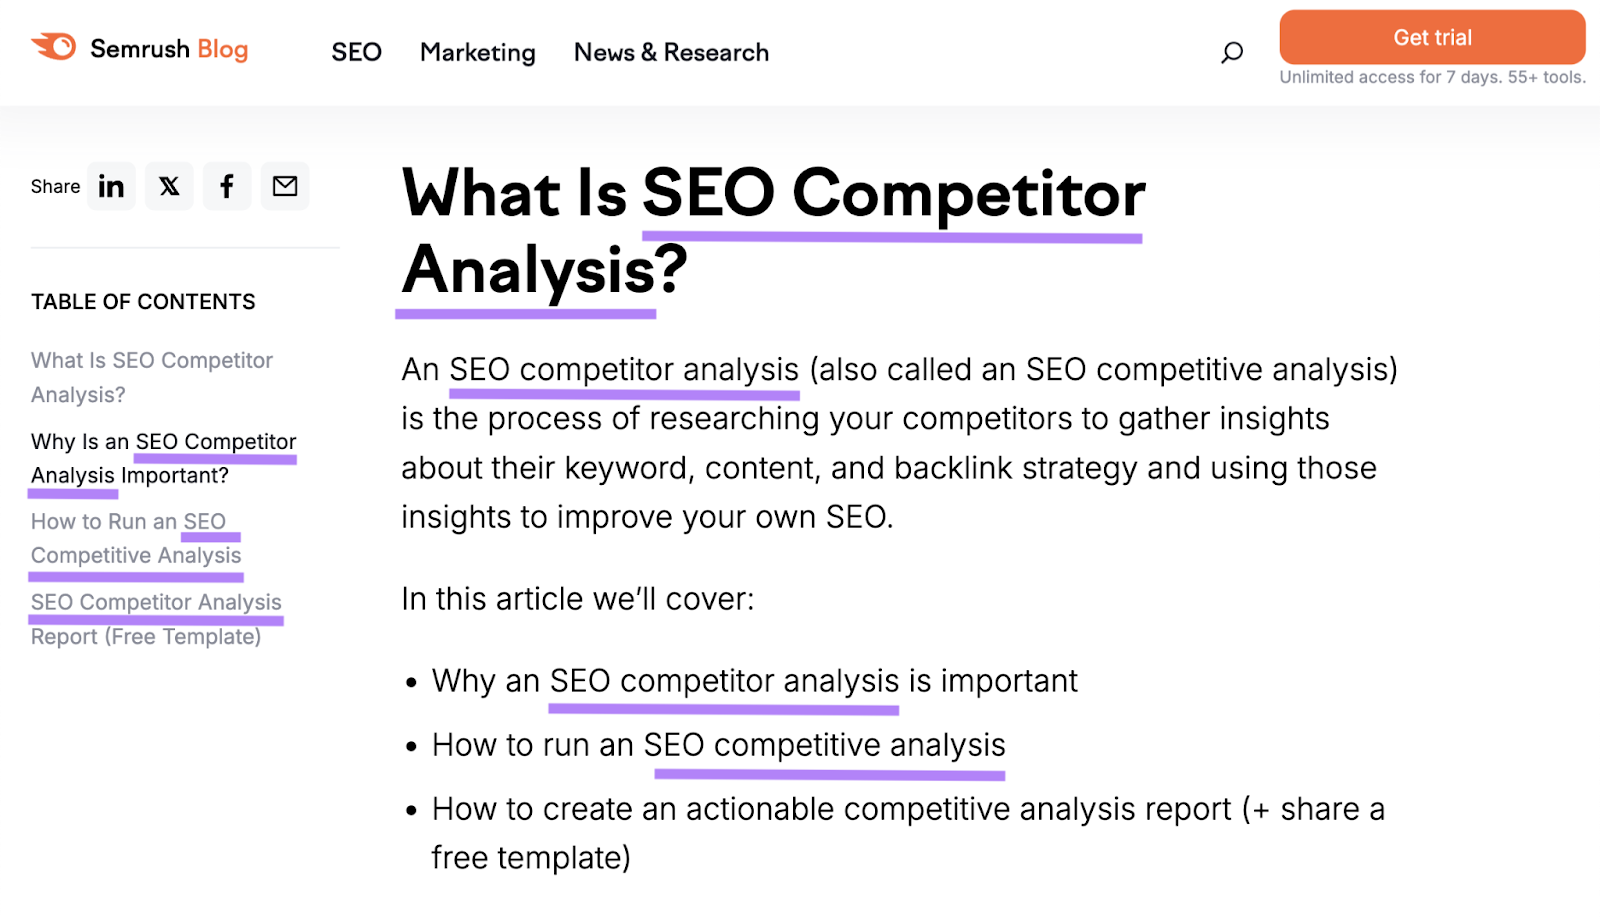Share the article on X
Screen dimensions: 1600x920
tap(169, 186)
